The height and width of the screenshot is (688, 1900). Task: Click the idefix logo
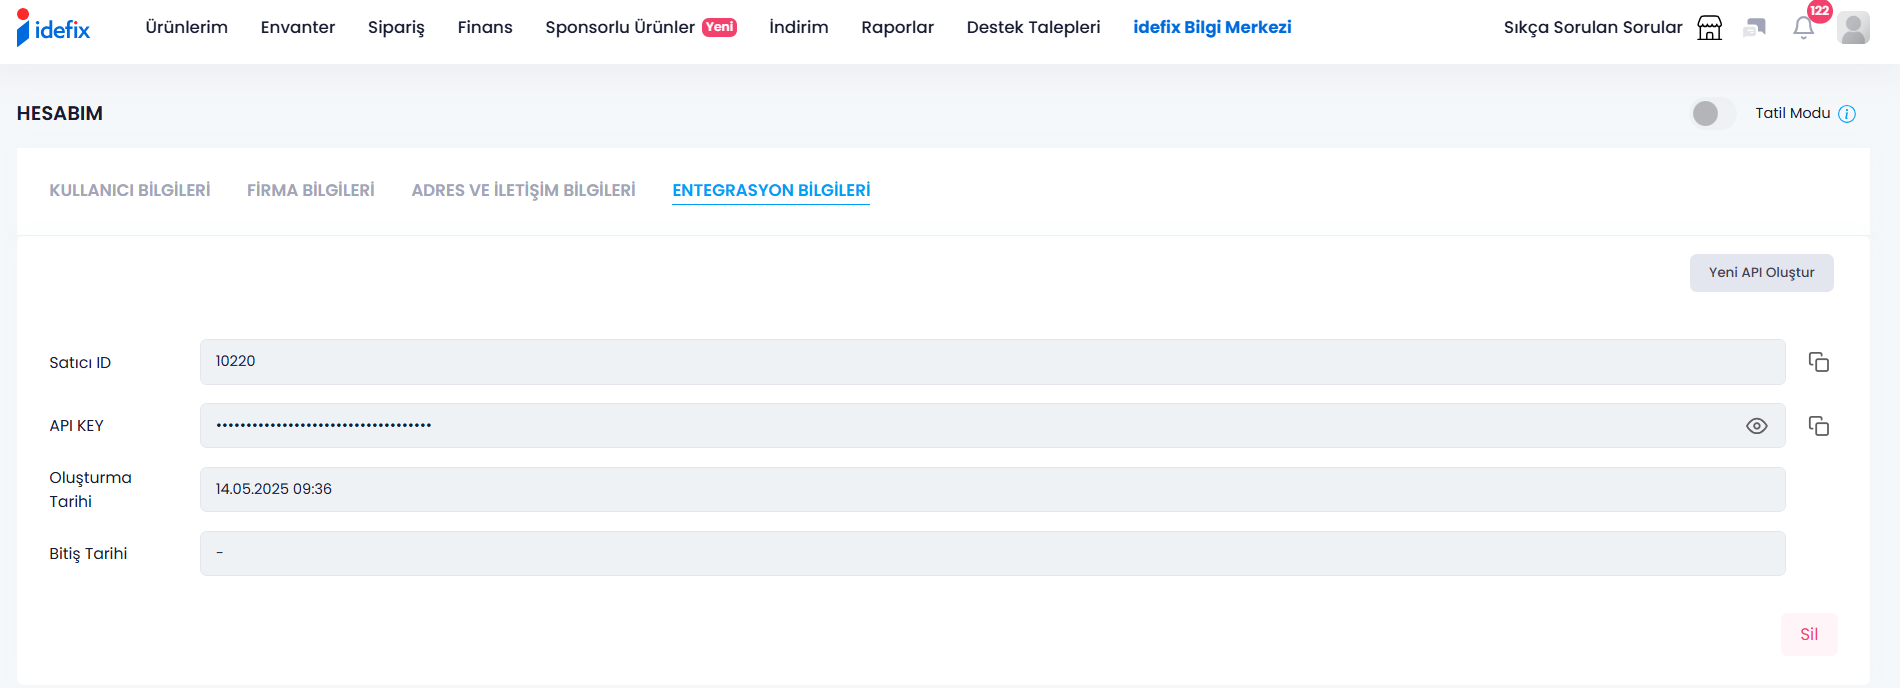[53, 28]
